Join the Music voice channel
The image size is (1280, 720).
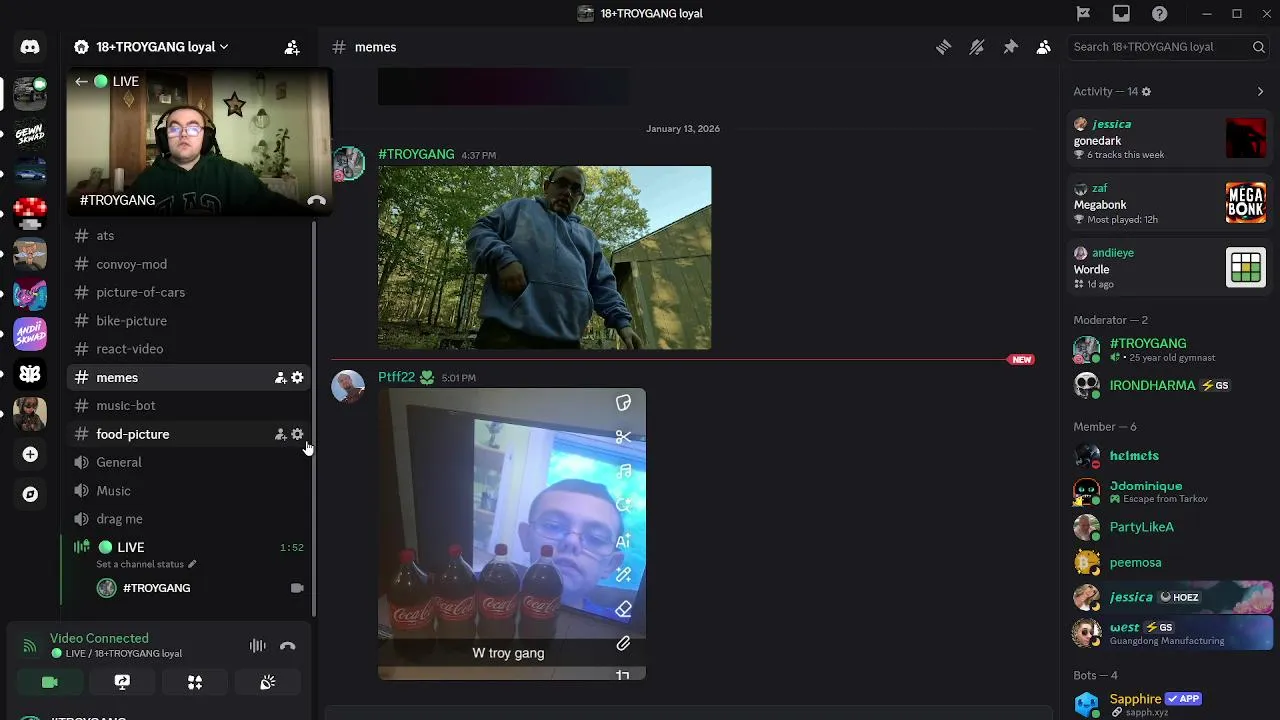(190, 491)
